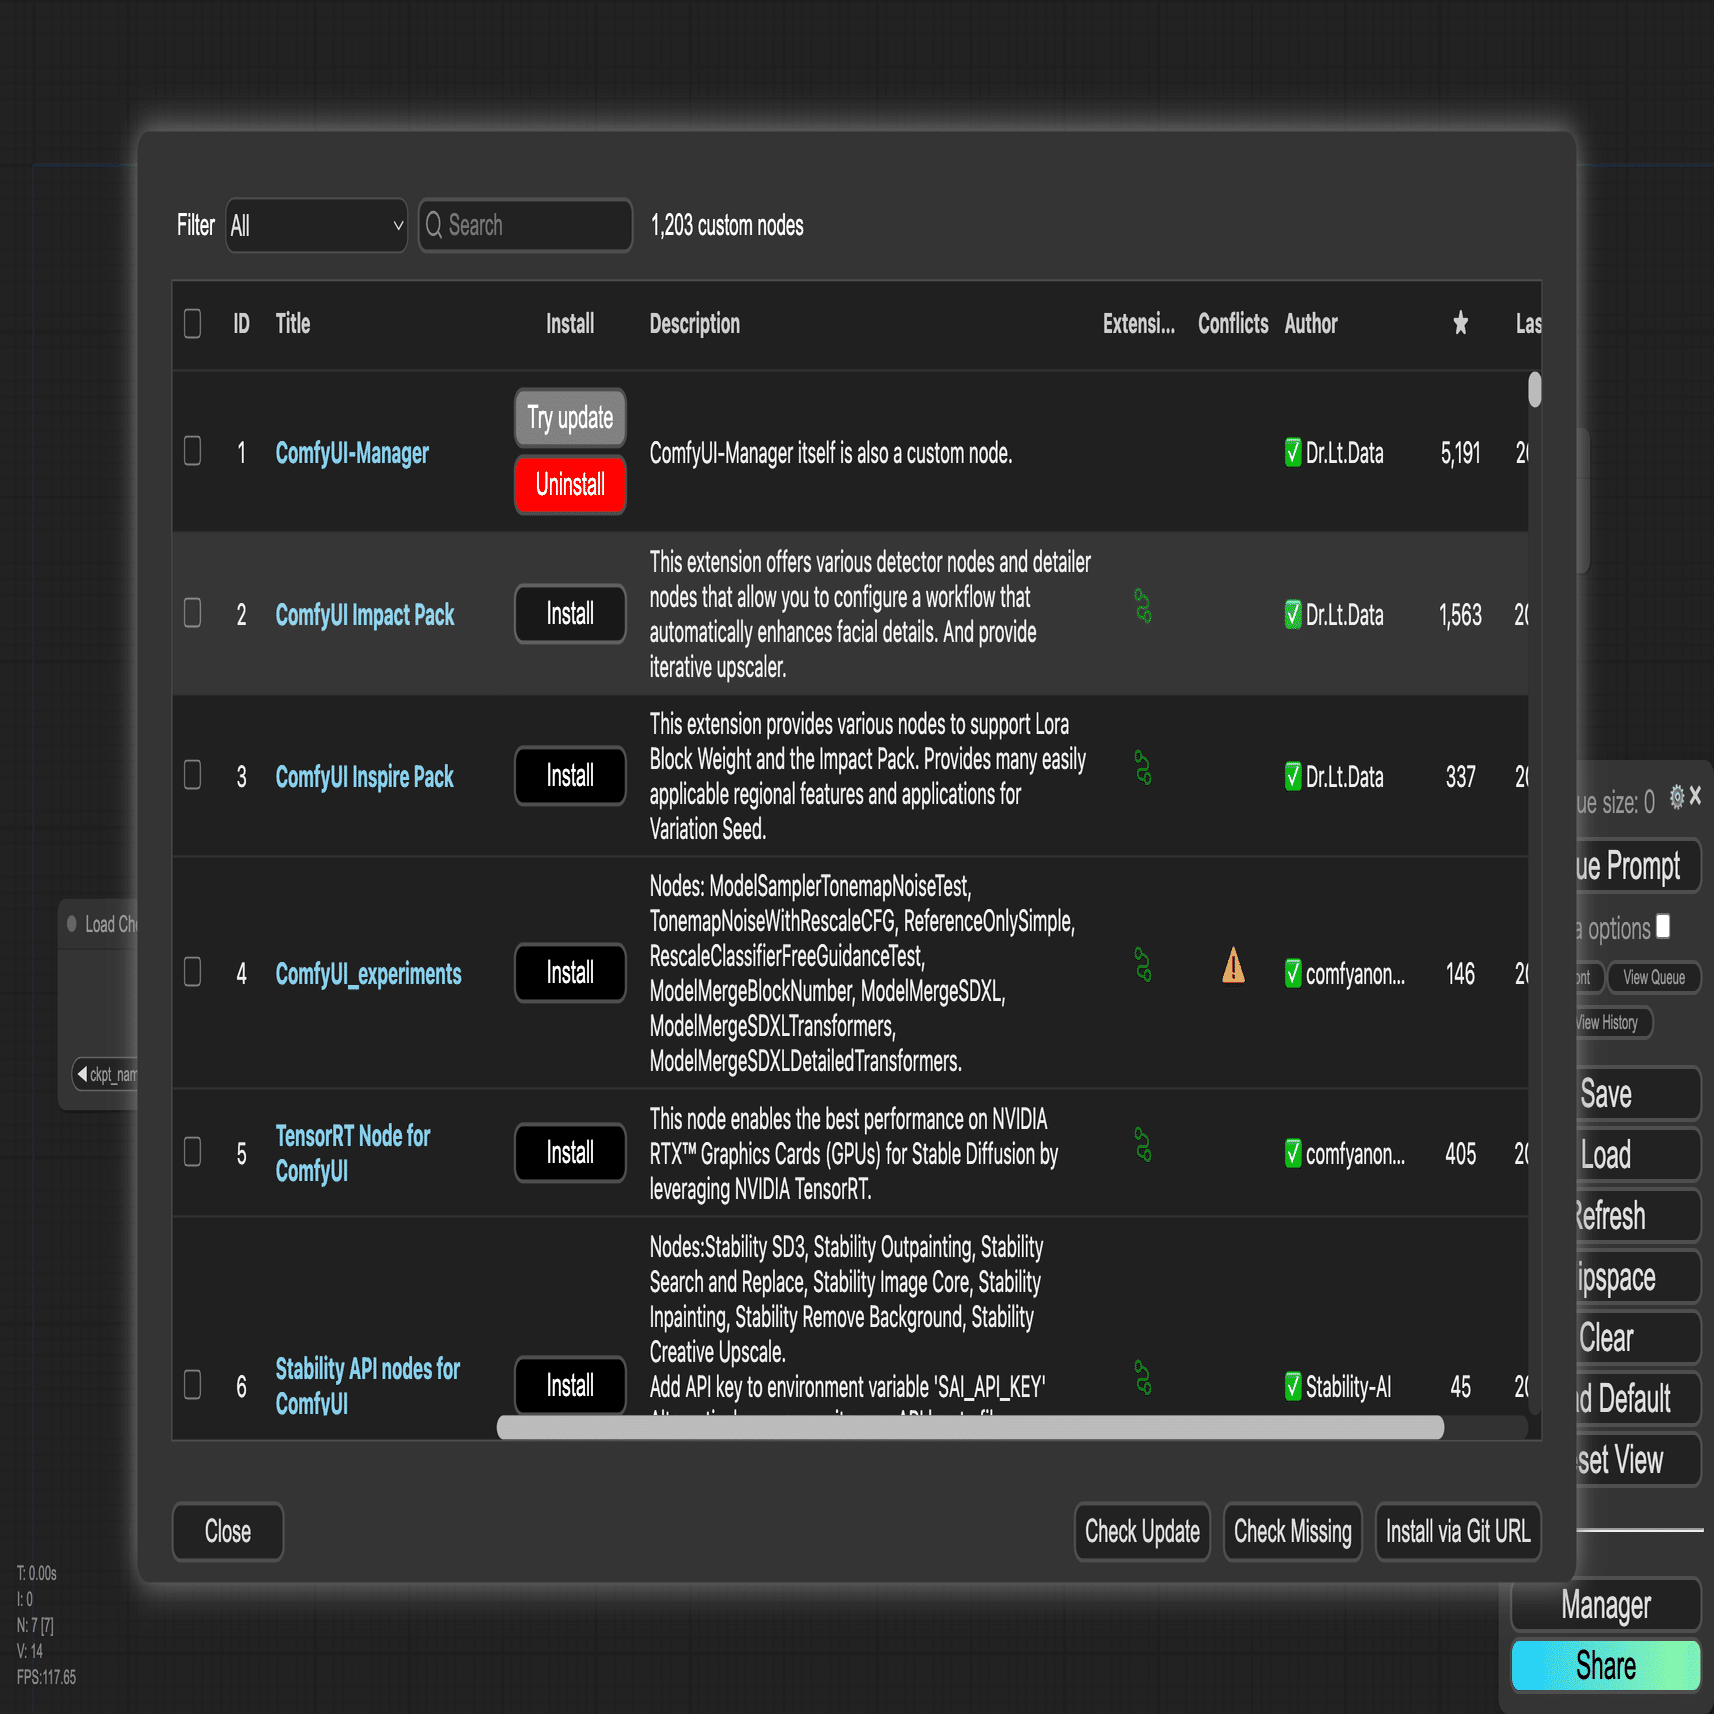
Task: Check the ComfyUI Impact Pack row checkbox
Action: coord(193,613)
